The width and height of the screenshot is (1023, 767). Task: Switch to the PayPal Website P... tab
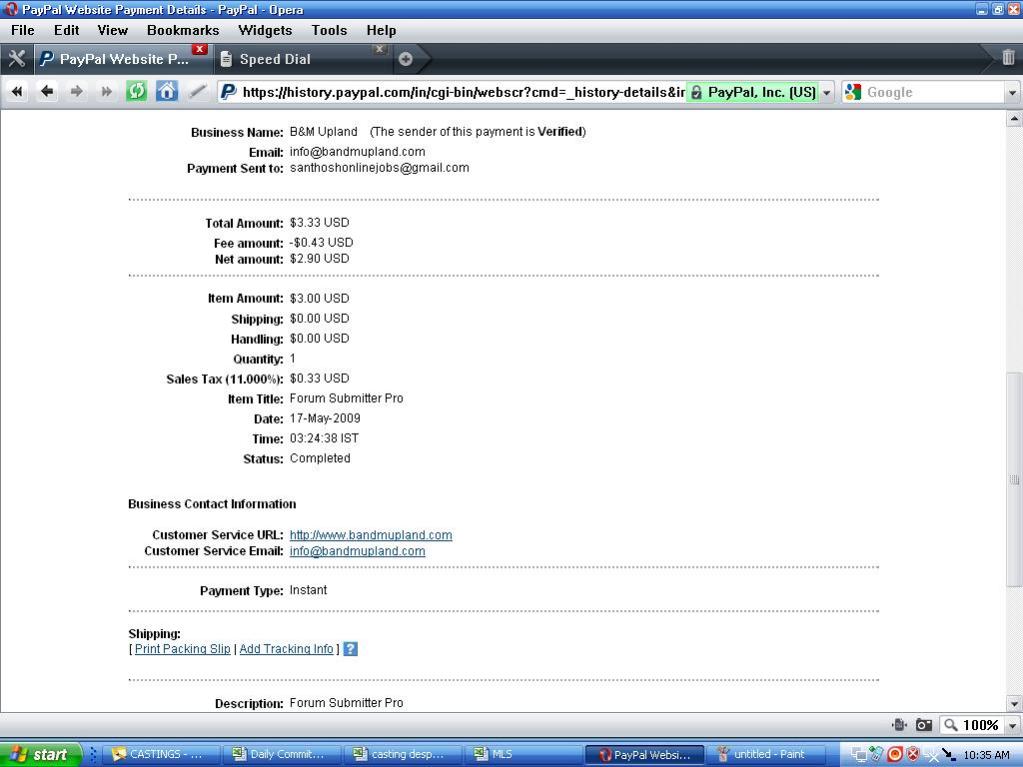121,59
